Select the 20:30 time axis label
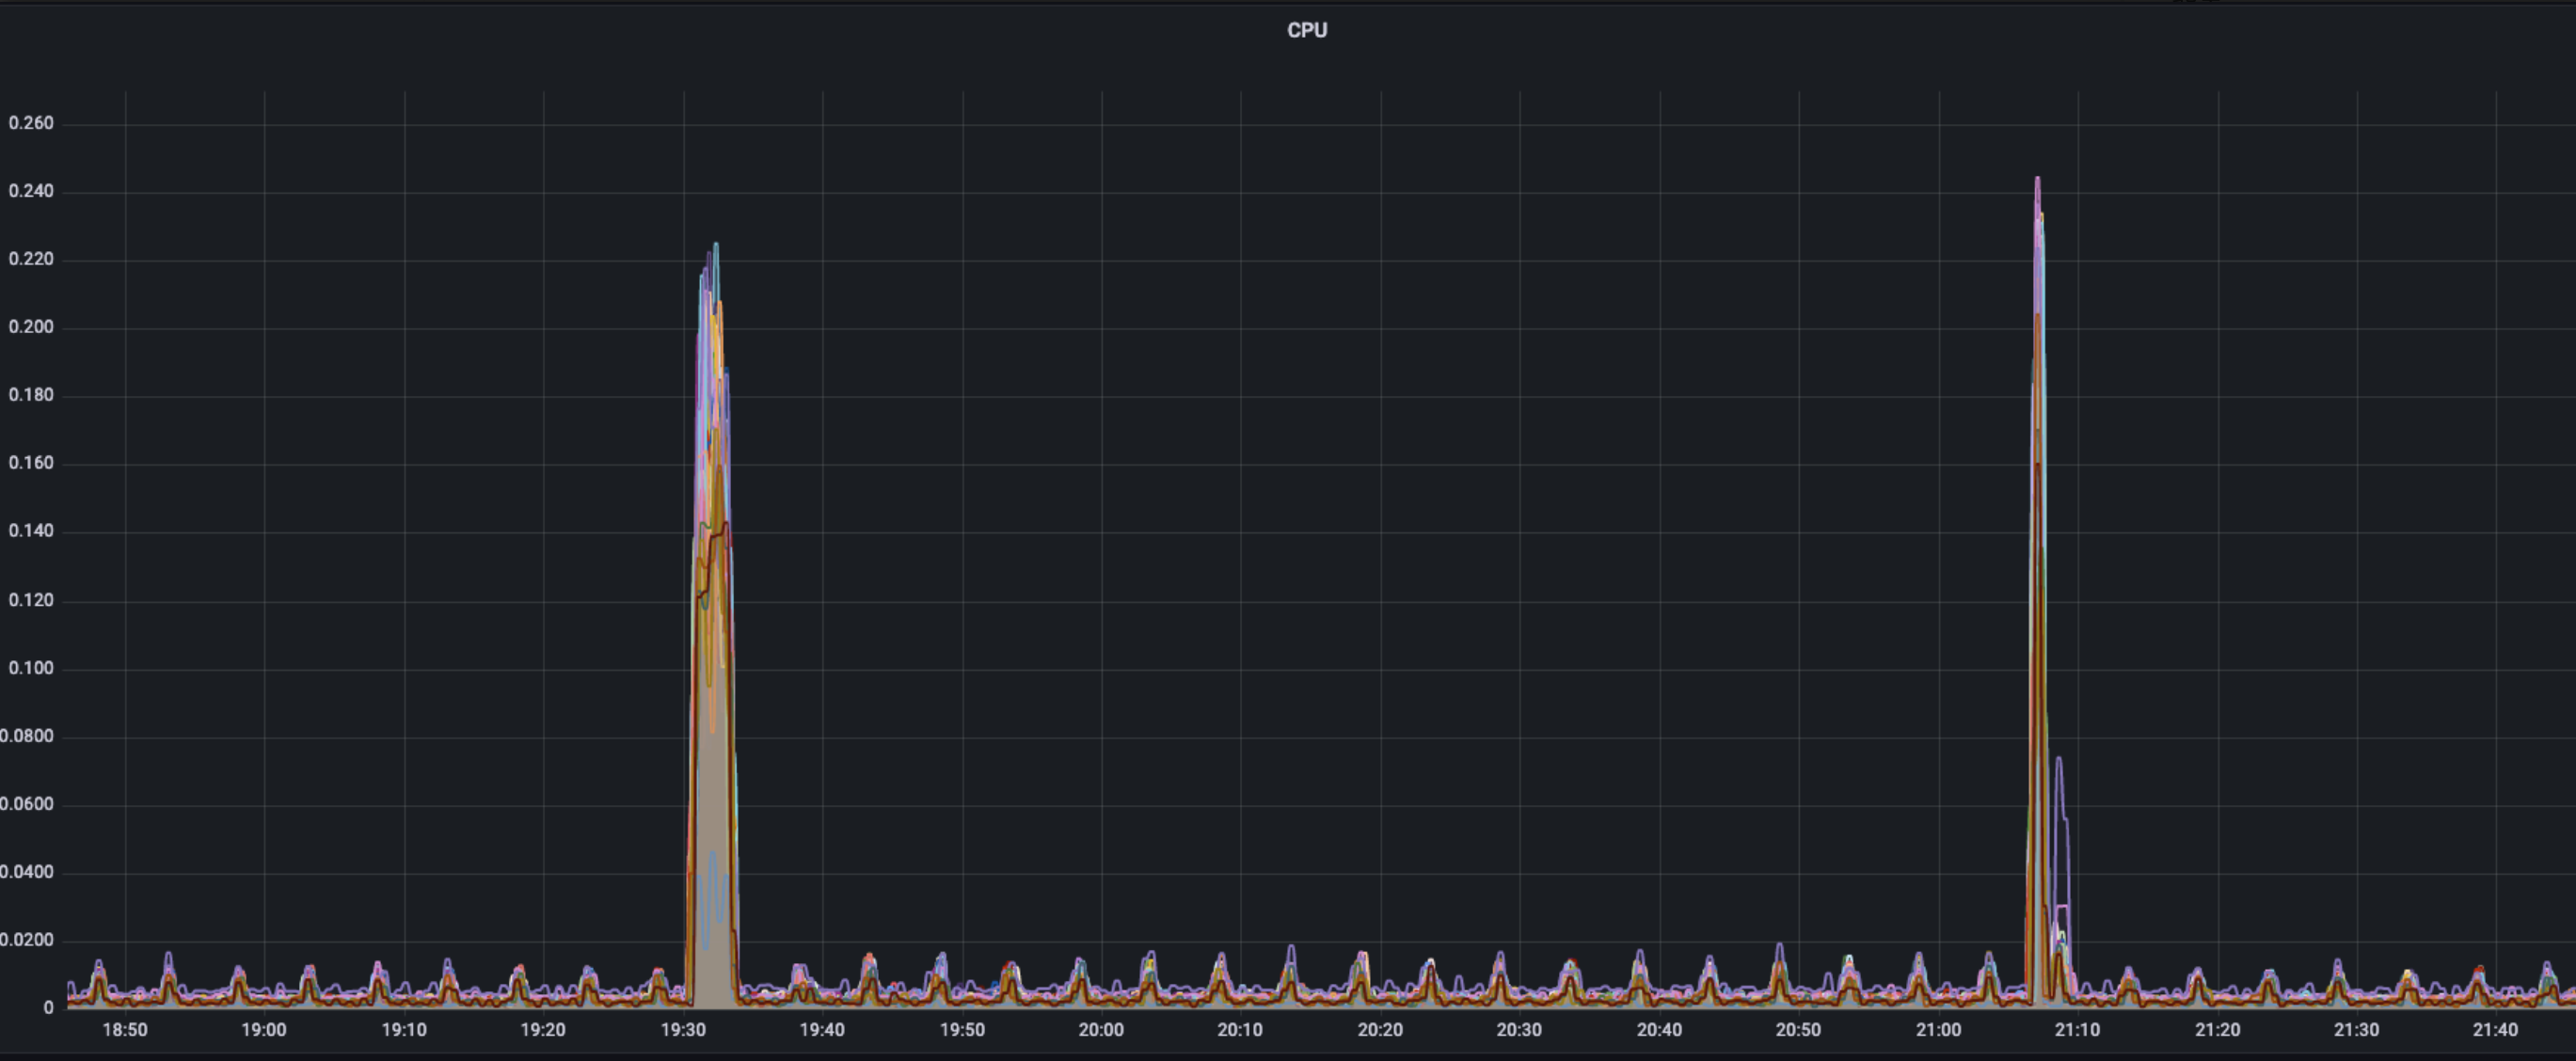Image resolution: width=2576 pixels, height=1061 pixels. point(1519,1030)
